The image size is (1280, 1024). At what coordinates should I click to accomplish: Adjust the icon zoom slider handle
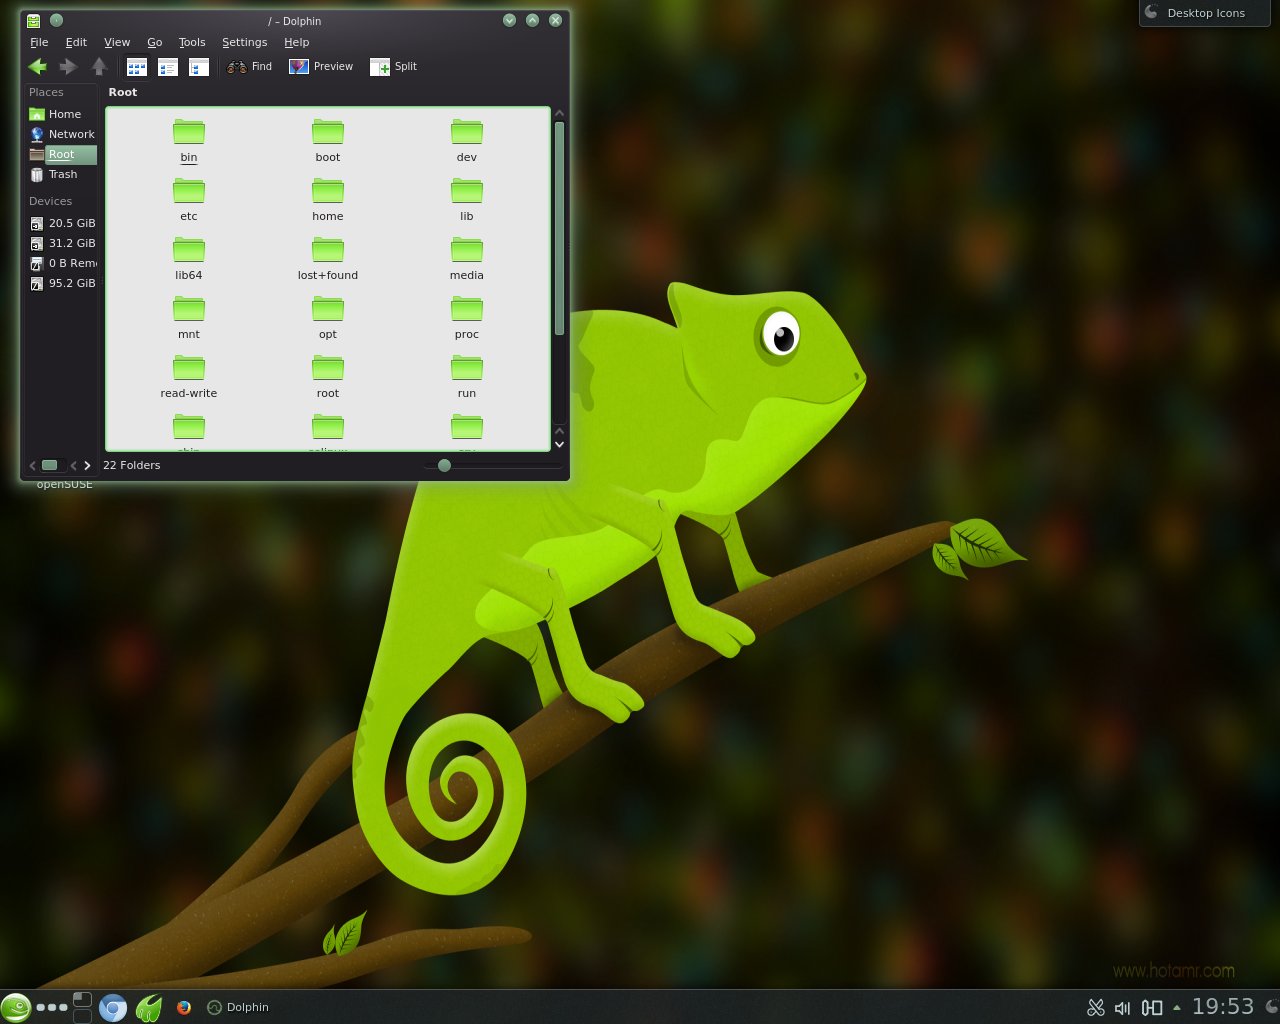click(444, 465)
